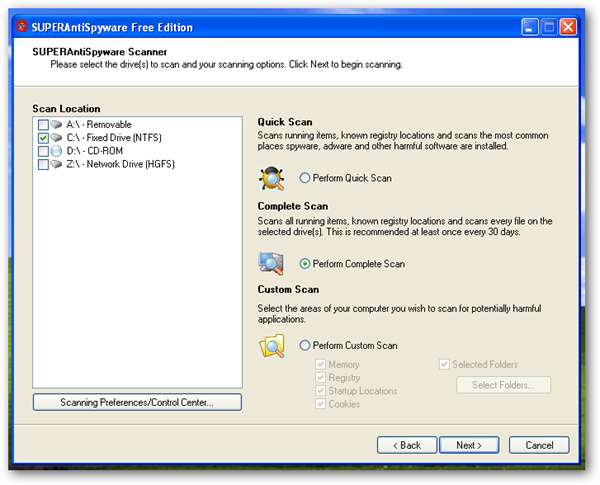600x485 pixels.
Task: Toggle the Selected Folders checkbox
Action: (444, 364)
